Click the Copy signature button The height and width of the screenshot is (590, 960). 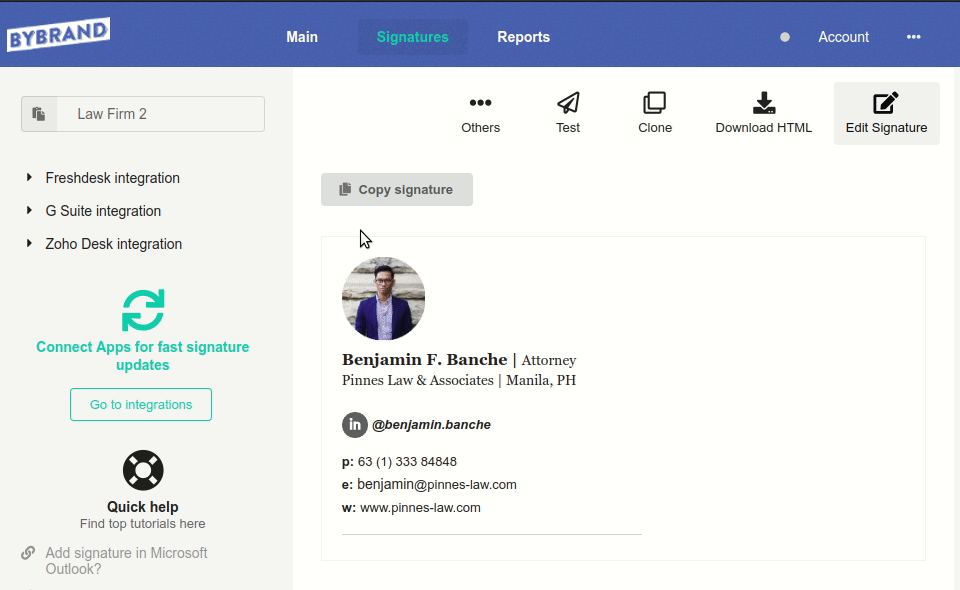397,190
